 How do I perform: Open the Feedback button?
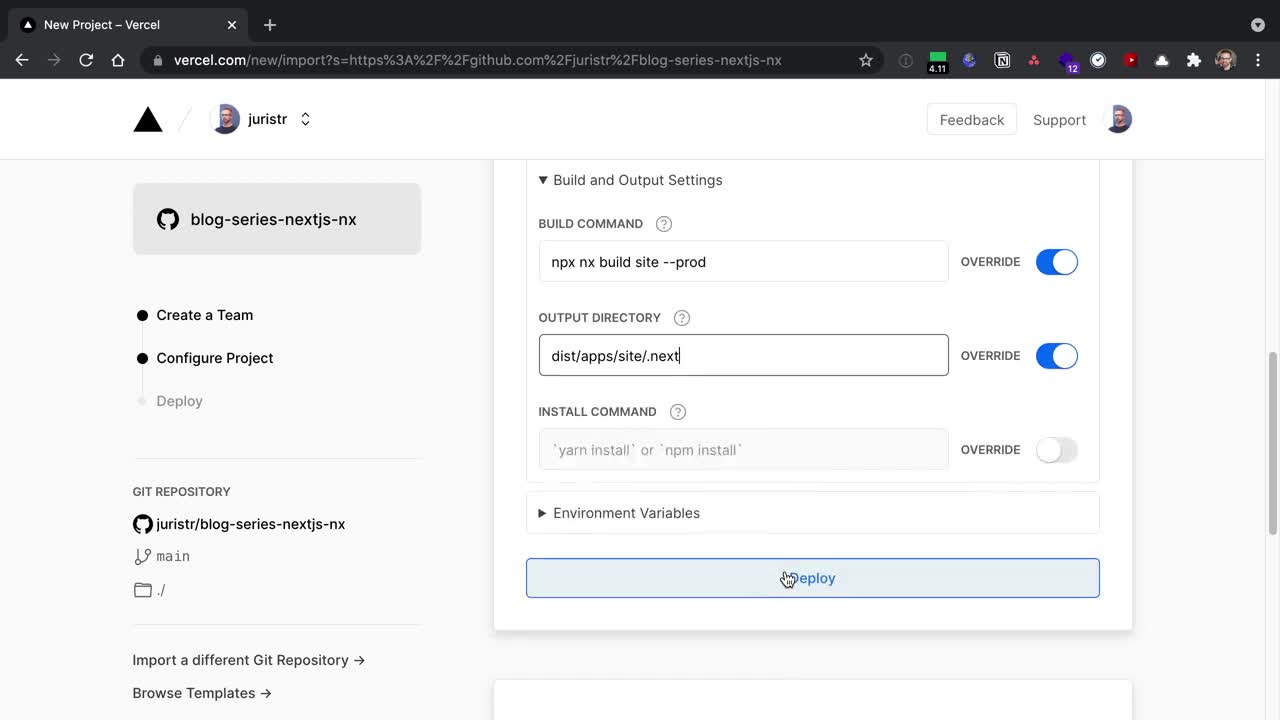coord(971,120)
